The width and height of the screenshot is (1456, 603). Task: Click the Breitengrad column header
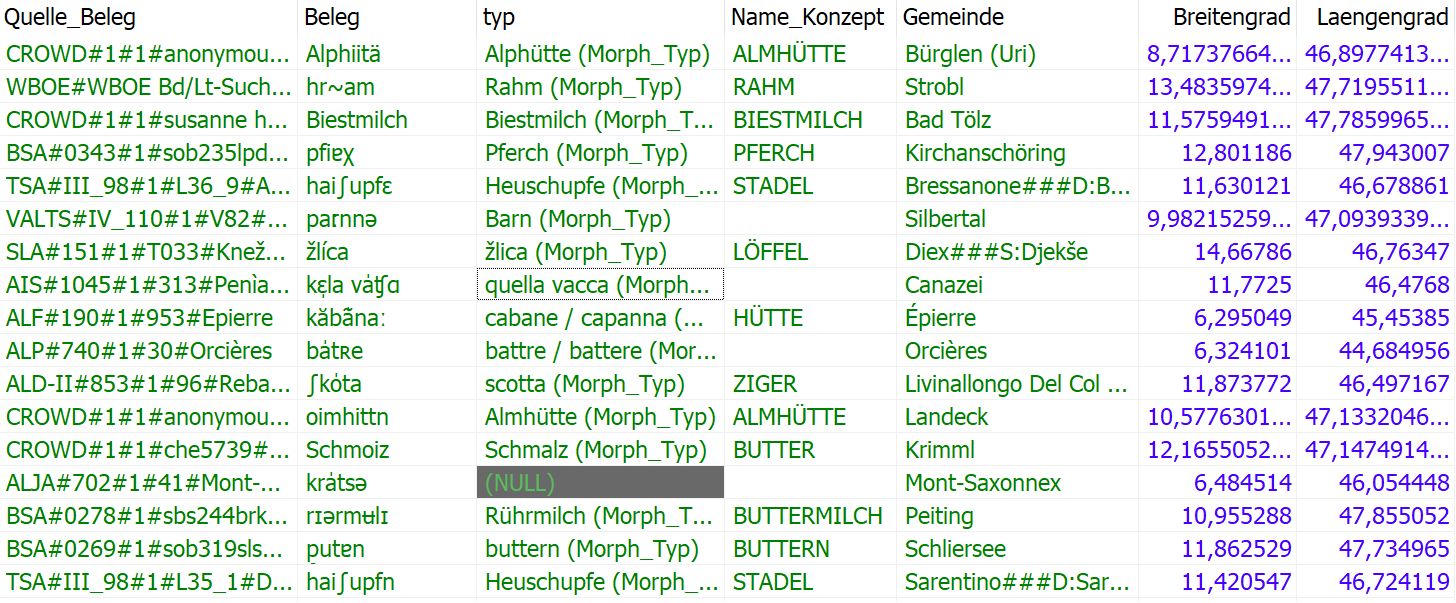(1231, 18)
